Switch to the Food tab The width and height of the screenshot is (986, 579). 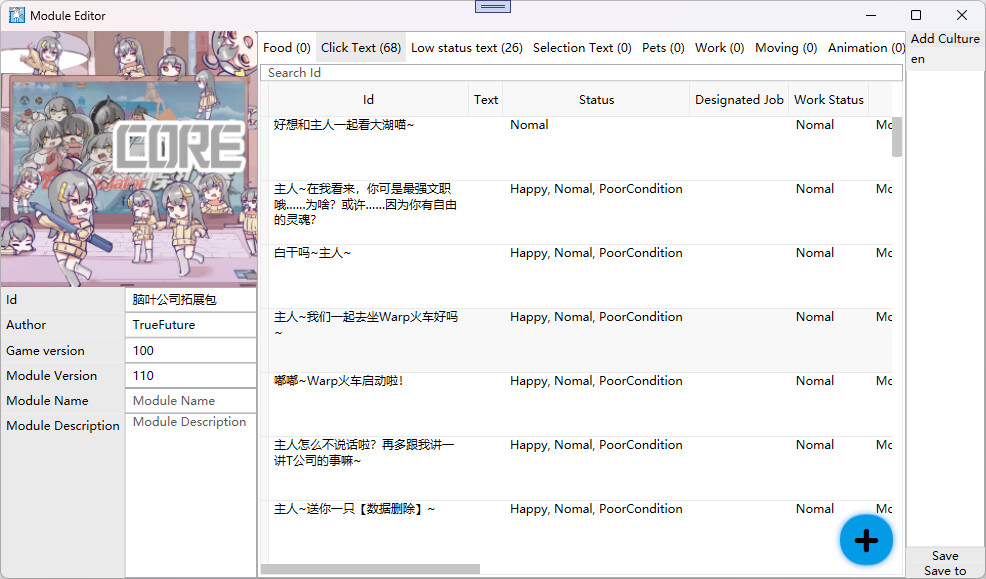click(287, 47)
